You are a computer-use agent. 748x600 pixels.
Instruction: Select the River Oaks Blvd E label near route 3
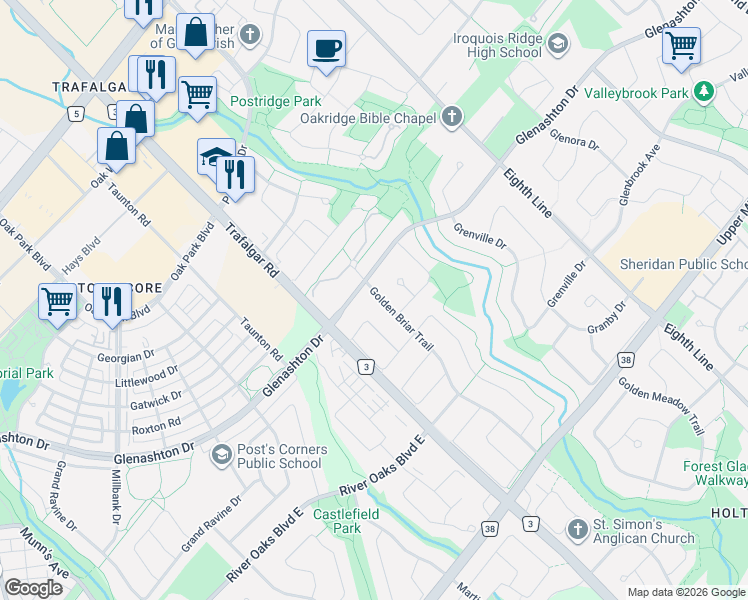point(382,465)
